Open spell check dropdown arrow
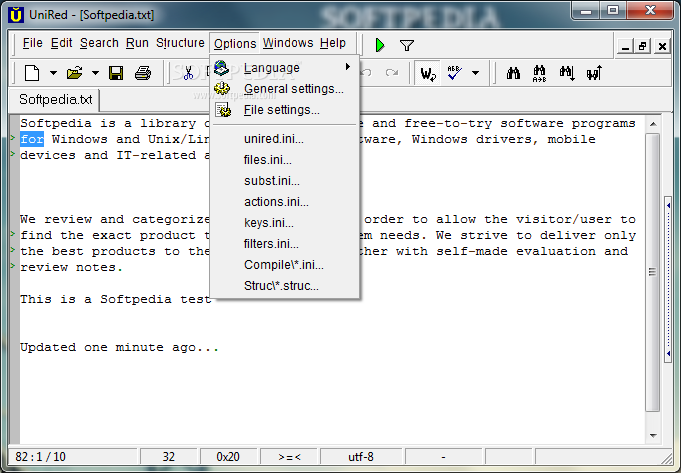 coord(476,73)
